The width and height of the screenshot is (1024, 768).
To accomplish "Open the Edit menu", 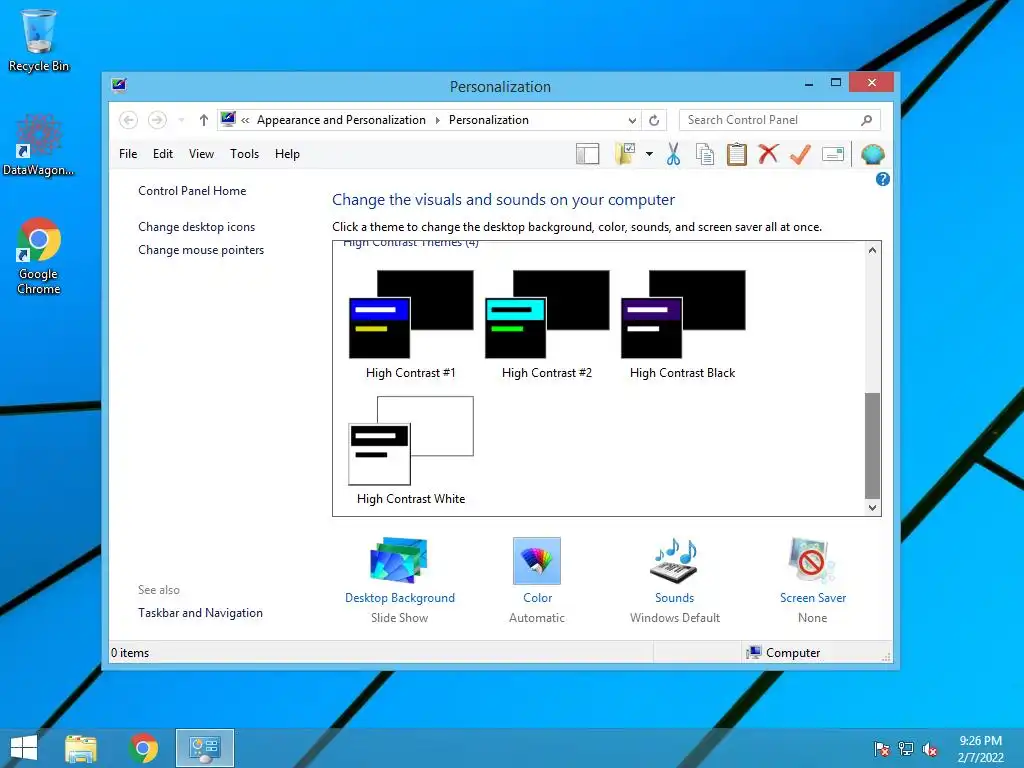I will tap(163, 154).
